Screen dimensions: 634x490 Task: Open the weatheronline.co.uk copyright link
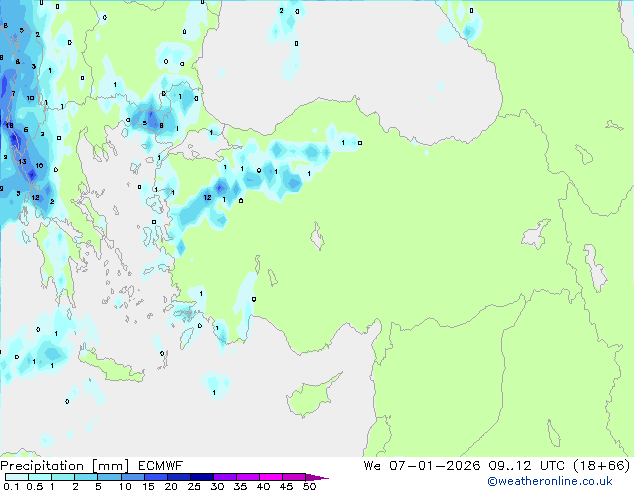pos(550,481)
